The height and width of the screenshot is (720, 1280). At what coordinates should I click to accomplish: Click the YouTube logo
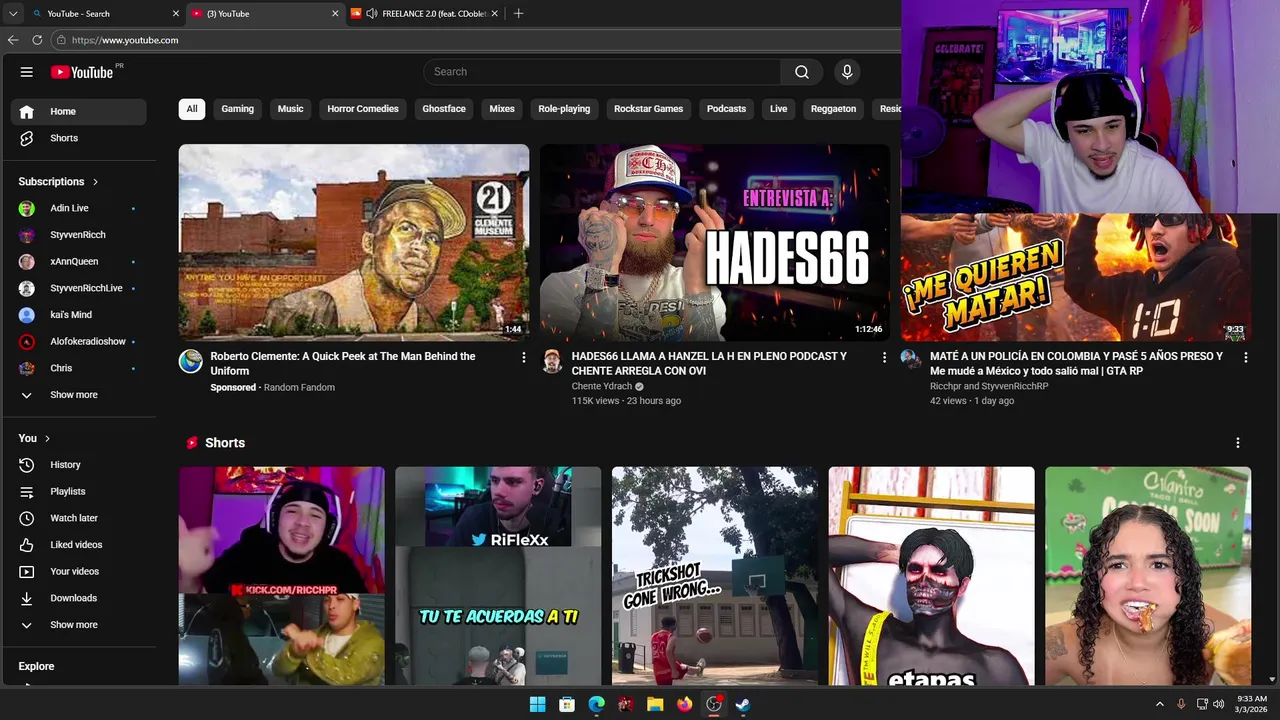pos(82,72)
